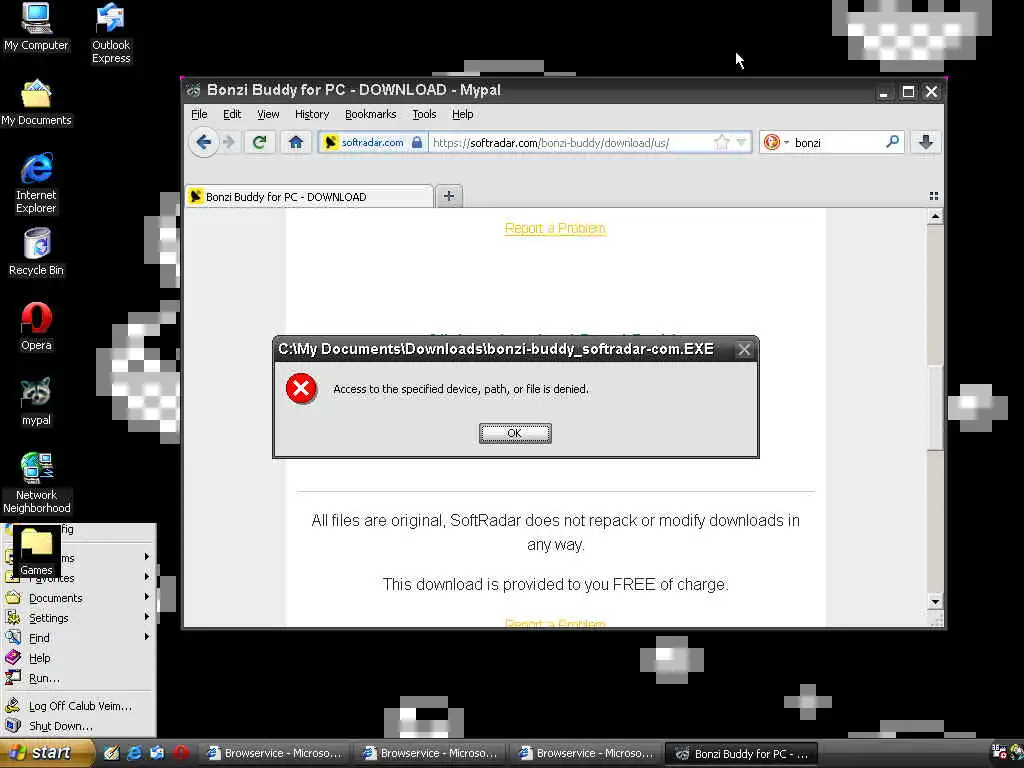Switch to second Browservice taskbar button
Screen dimensions: 1024x768
click(x=431, y=754)
